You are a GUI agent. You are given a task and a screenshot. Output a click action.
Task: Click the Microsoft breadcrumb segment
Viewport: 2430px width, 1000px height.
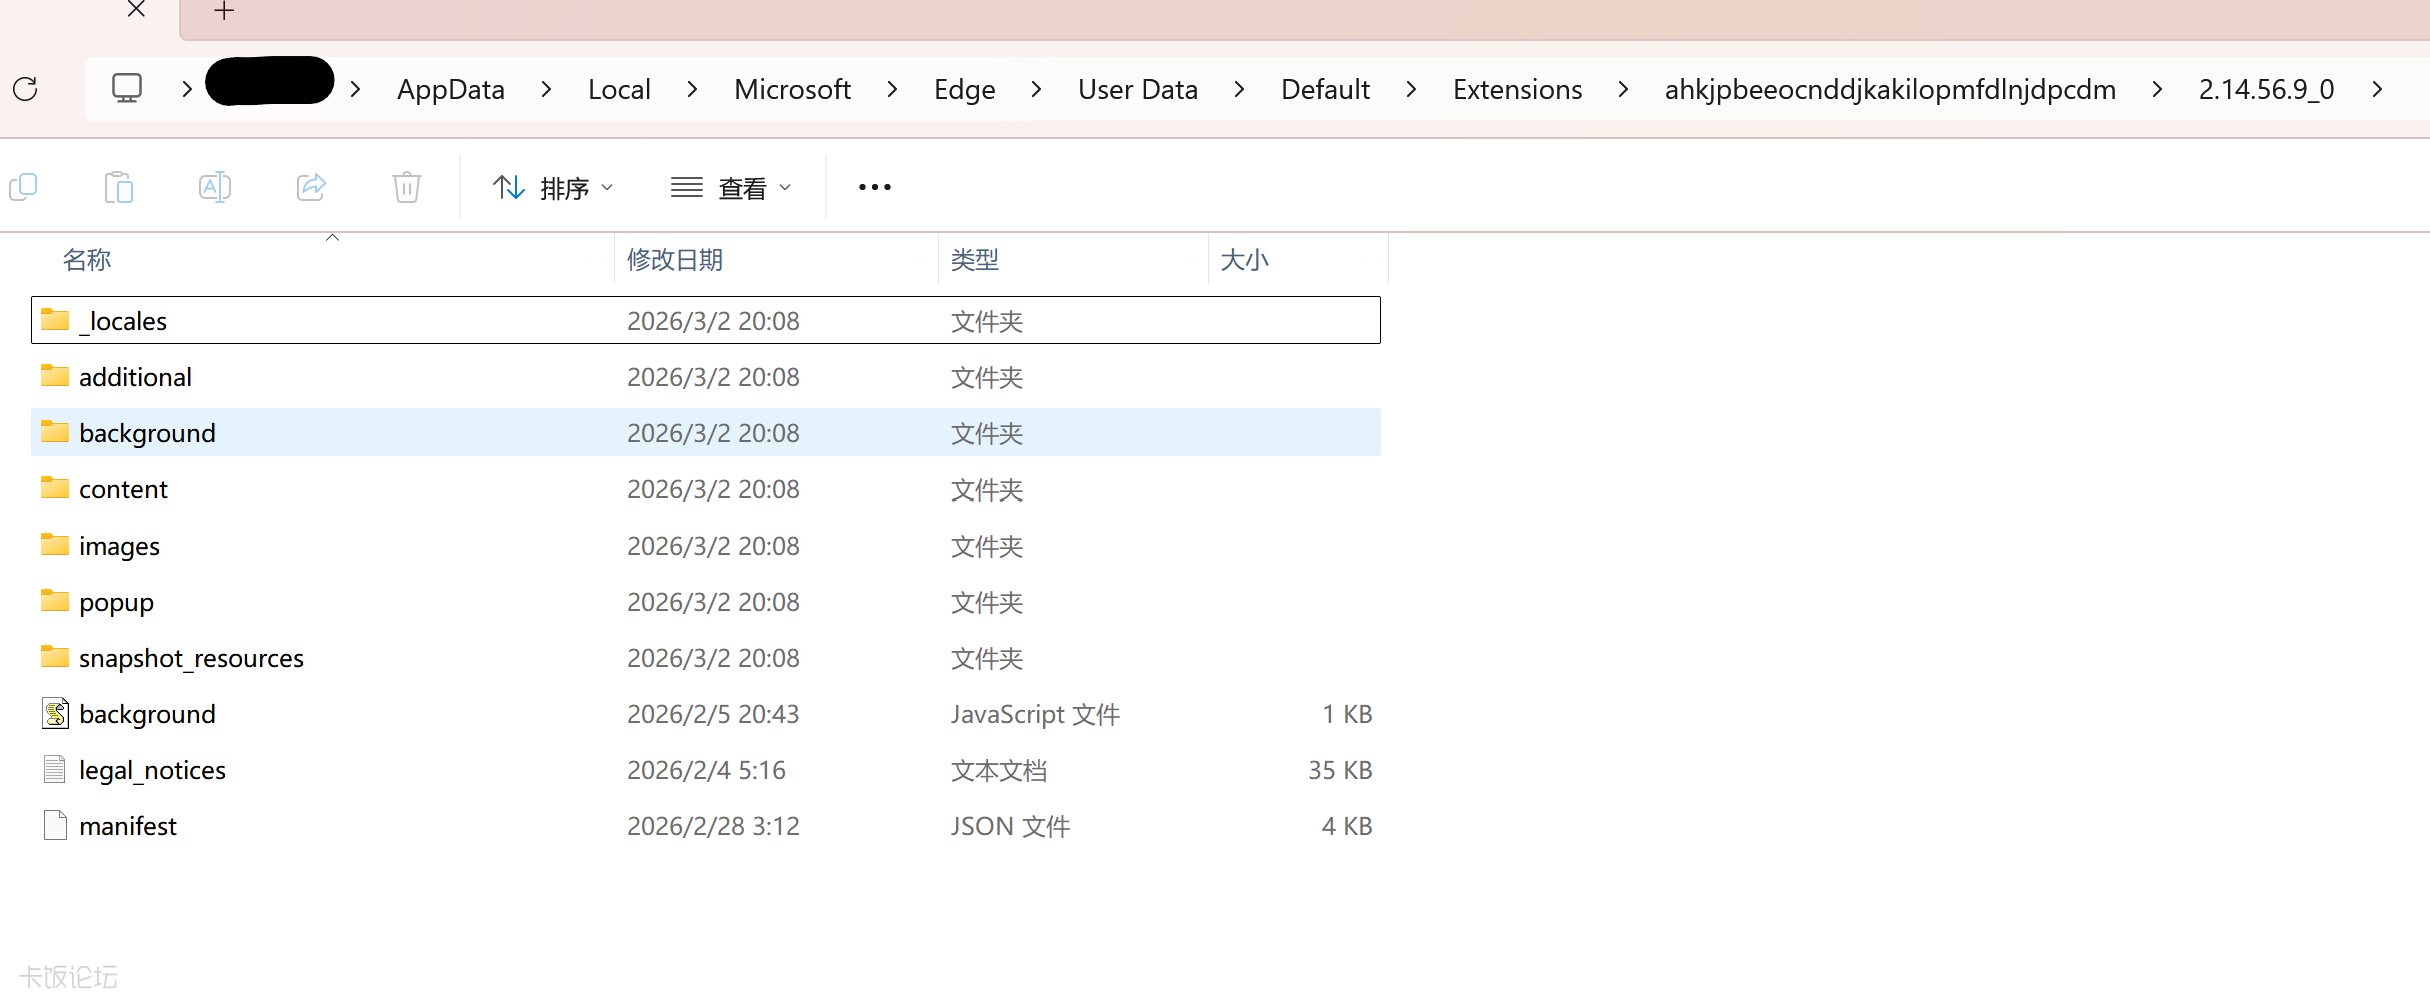pyautogui.click(x=792, y=89)
